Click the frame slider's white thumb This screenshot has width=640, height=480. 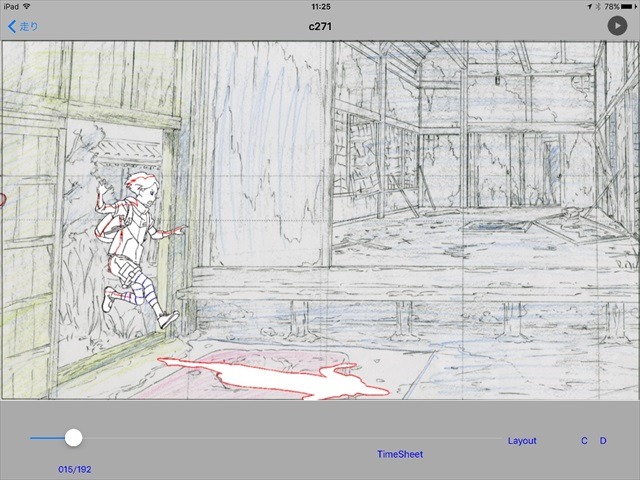[73, 438]
